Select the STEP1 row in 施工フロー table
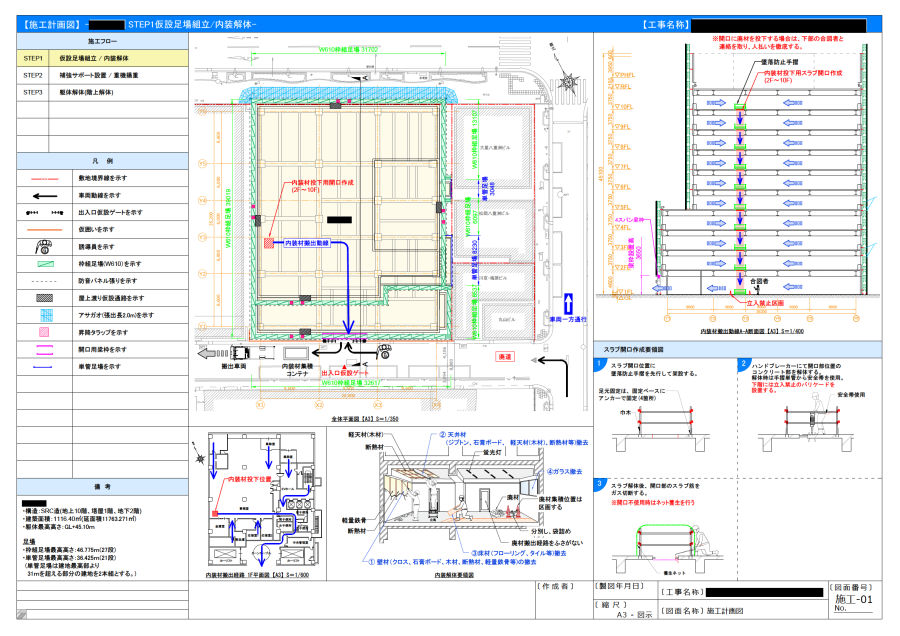The image size is (900, 636). [102, 59]
